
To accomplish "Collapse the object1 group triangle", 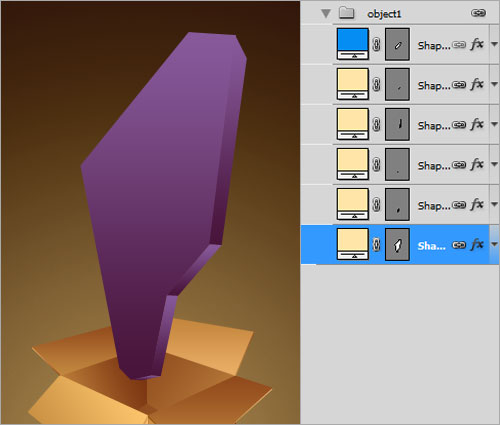I will tap(326, 14).
